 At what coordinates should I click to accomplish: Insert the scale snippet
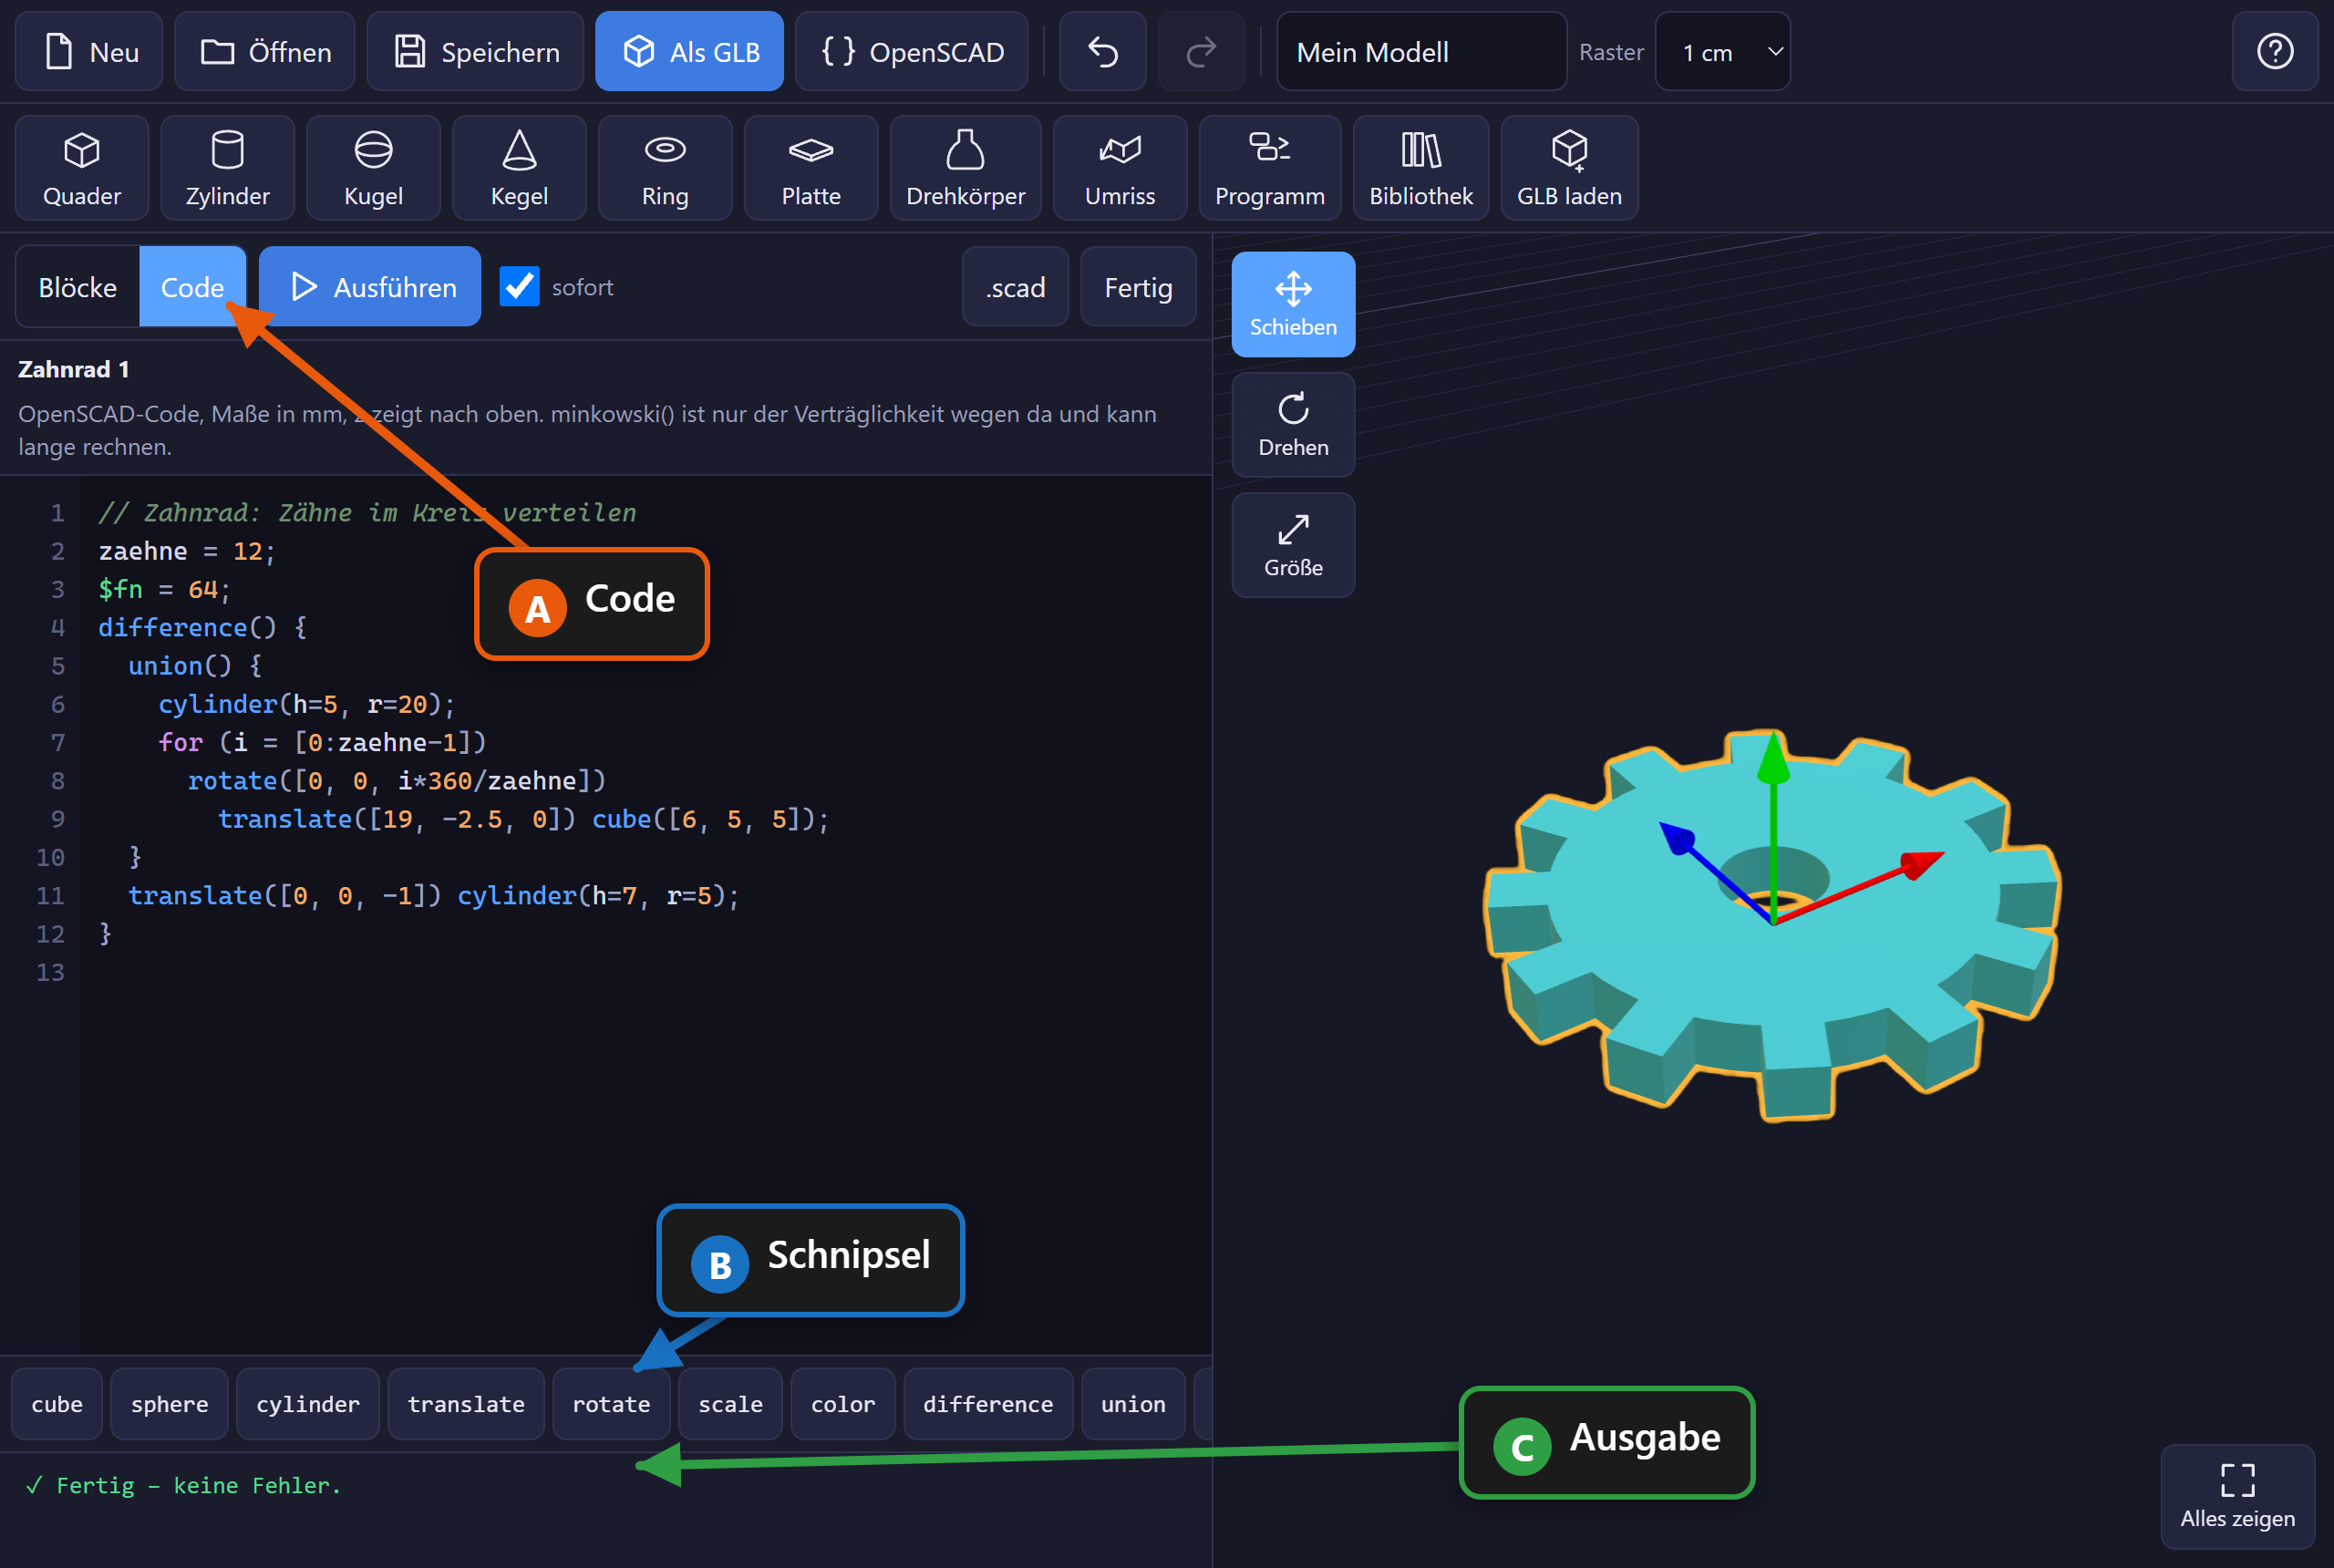tap(730, 1404)
